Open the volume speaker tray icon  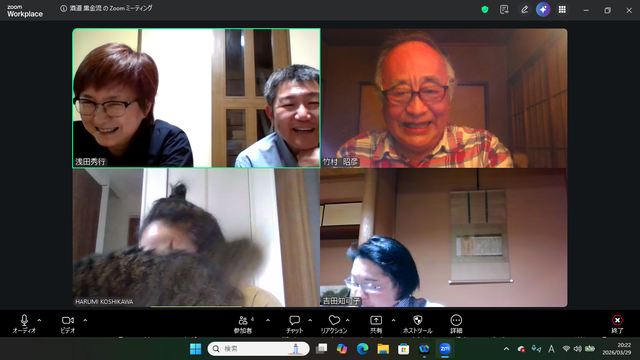578,349
